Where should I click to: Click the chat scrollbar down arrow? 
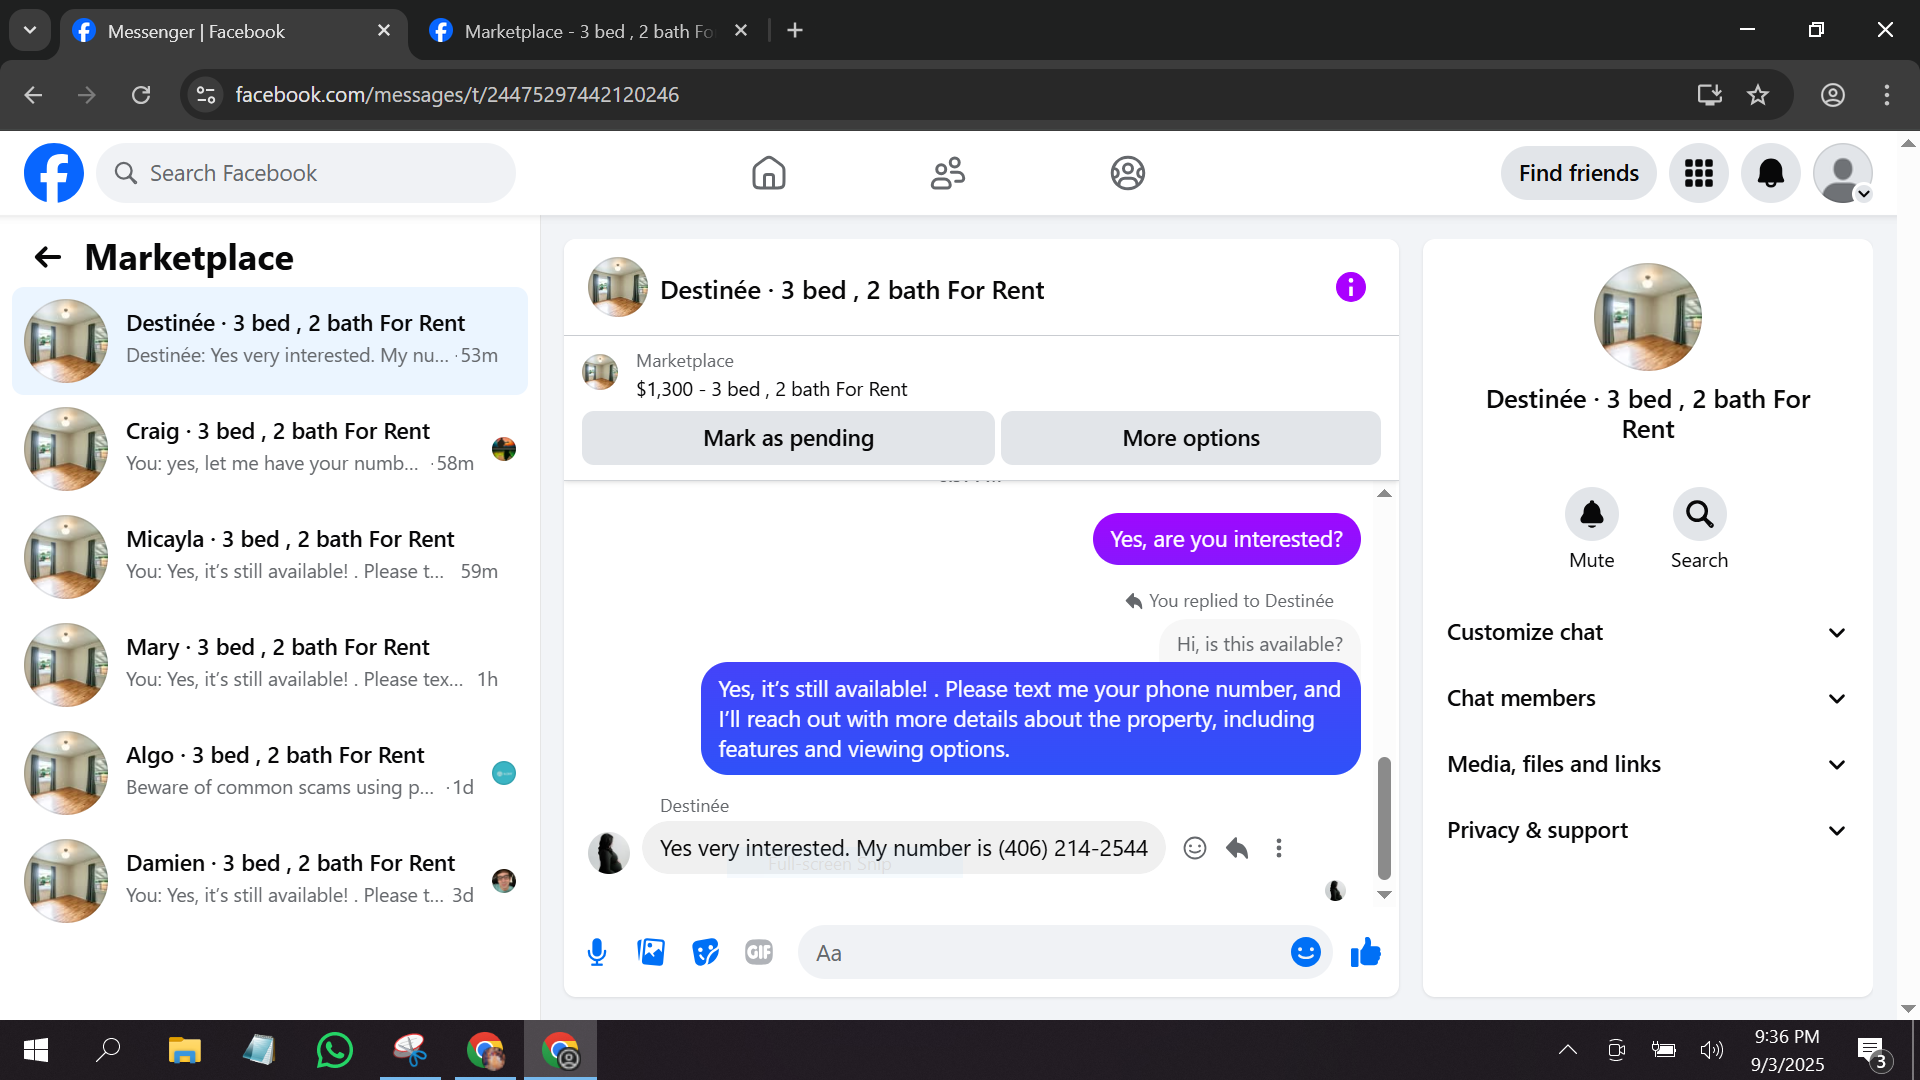pos(1384,895)
